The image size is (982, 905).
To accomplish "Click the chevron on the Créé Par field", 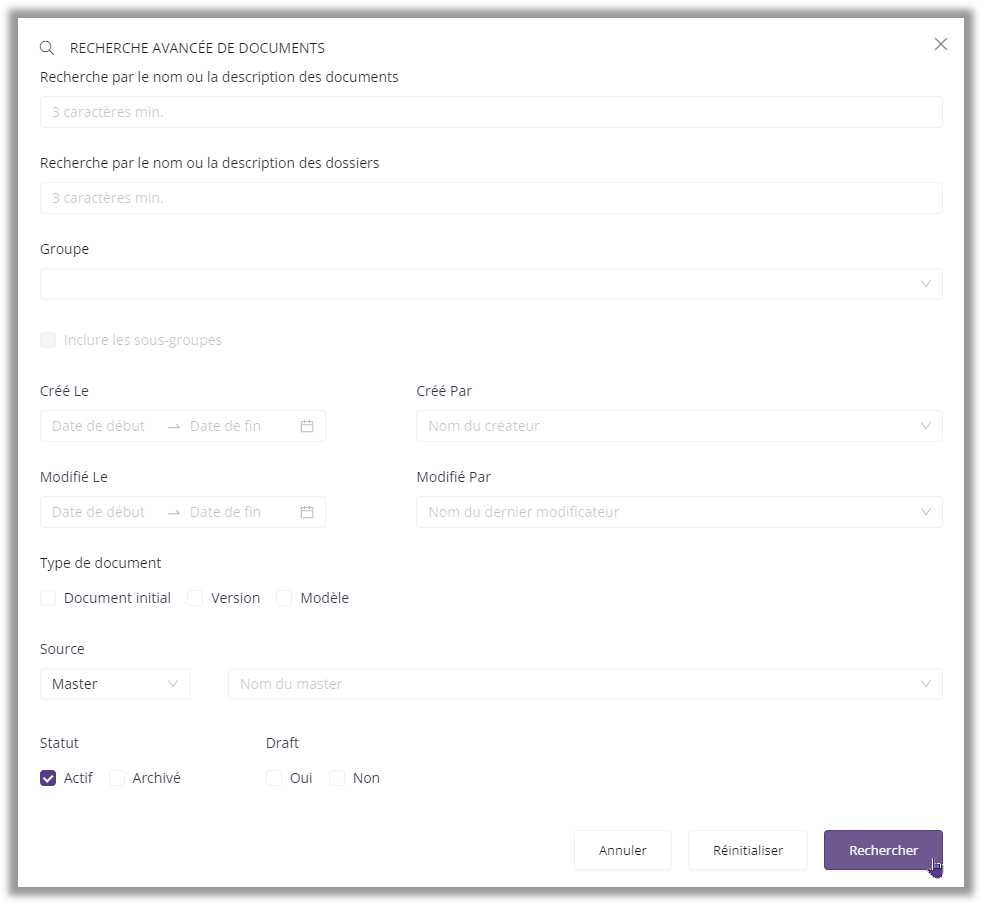I will pyautogui.click(x=926, y=426).
